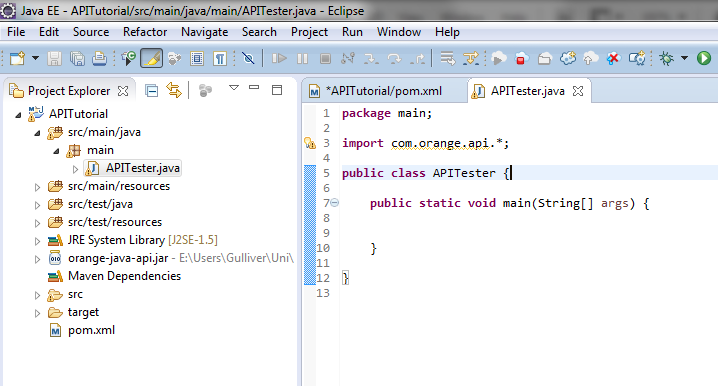This screenshot has height=386, width=718.
Task: Expand the orange-java-api.jar node
Action: click(x=38, y=259)
